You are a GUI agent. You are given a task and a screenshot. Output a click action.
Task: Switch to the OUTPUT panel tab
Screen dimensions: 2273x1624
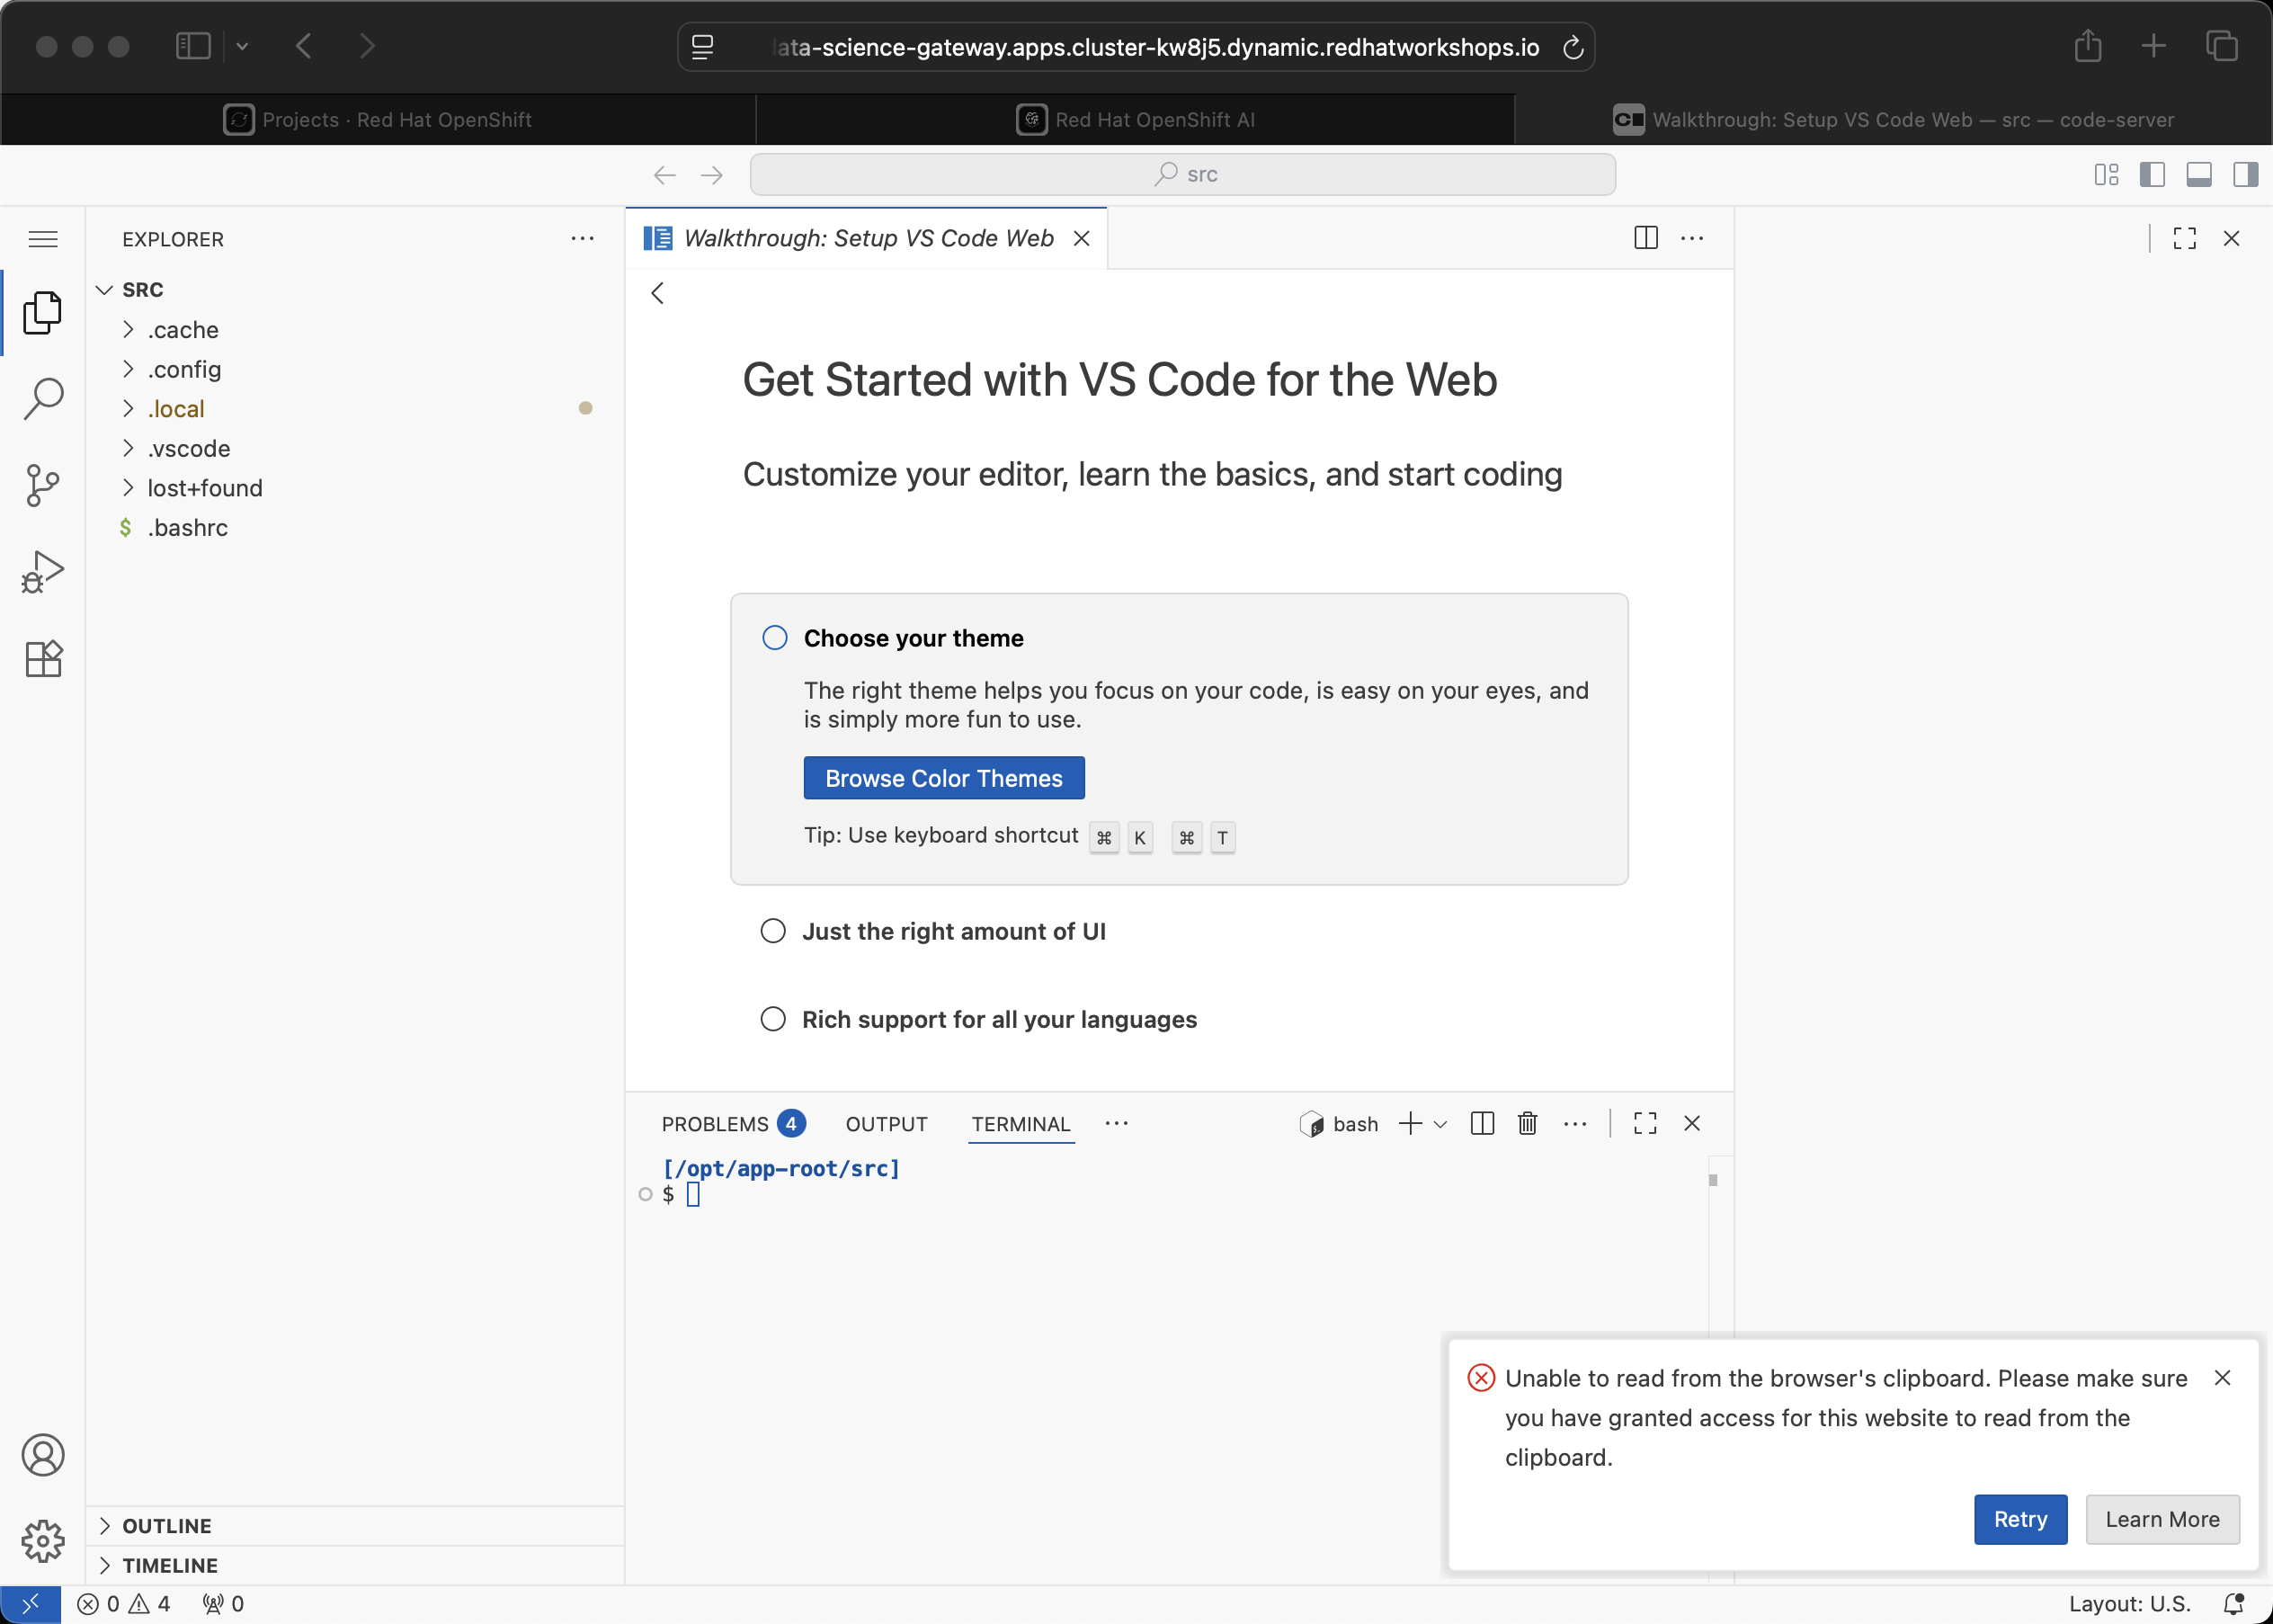[x=886, y=1124]
